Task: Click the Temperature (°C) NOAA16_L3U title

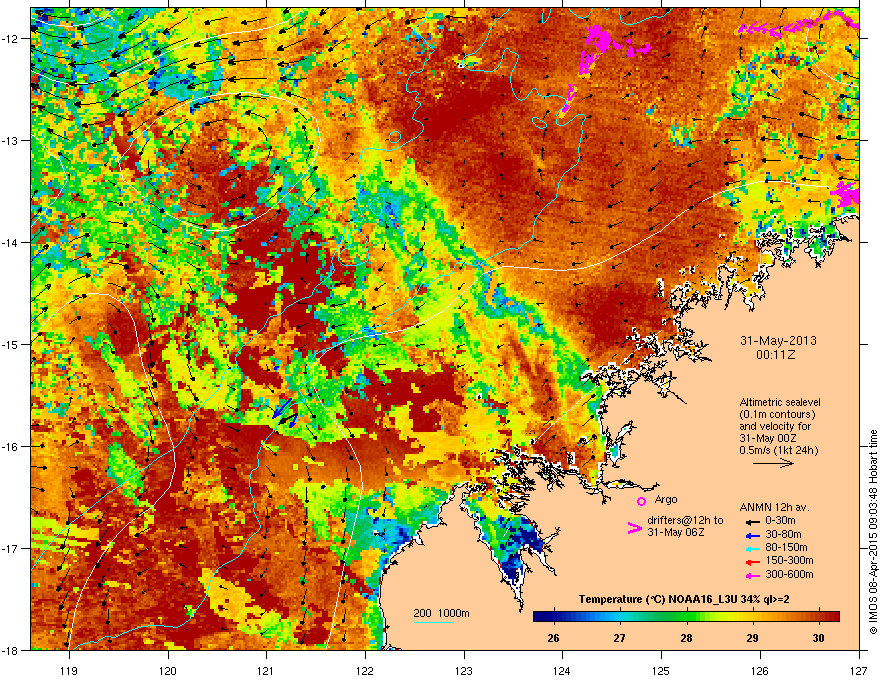Action: (x=684, y=600)
